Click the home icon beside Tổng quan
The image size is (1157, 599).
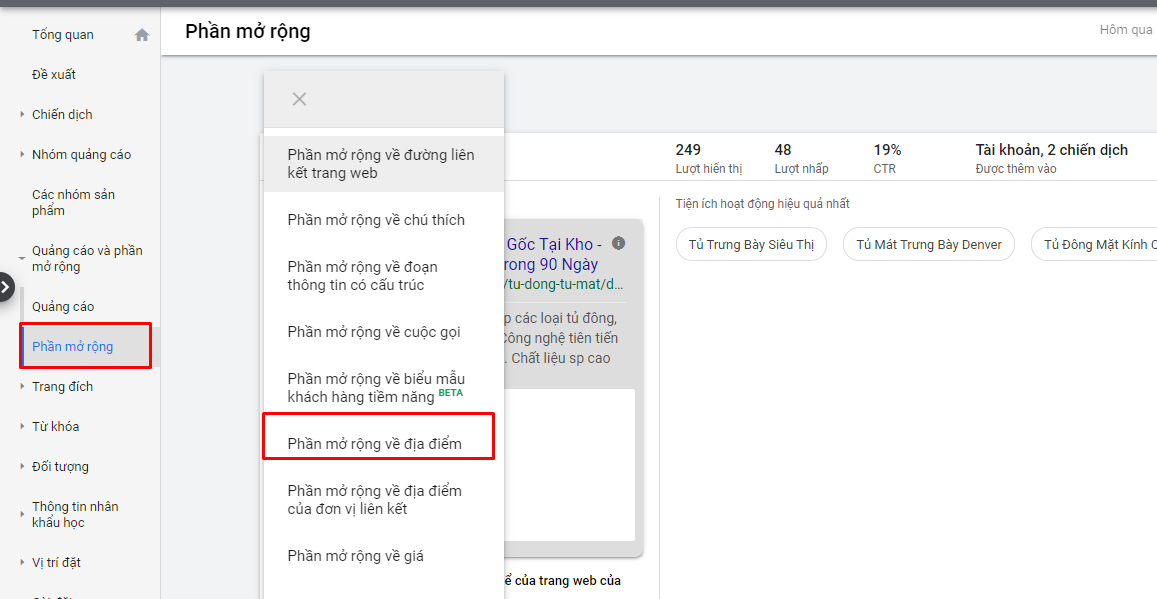(142, 35)
